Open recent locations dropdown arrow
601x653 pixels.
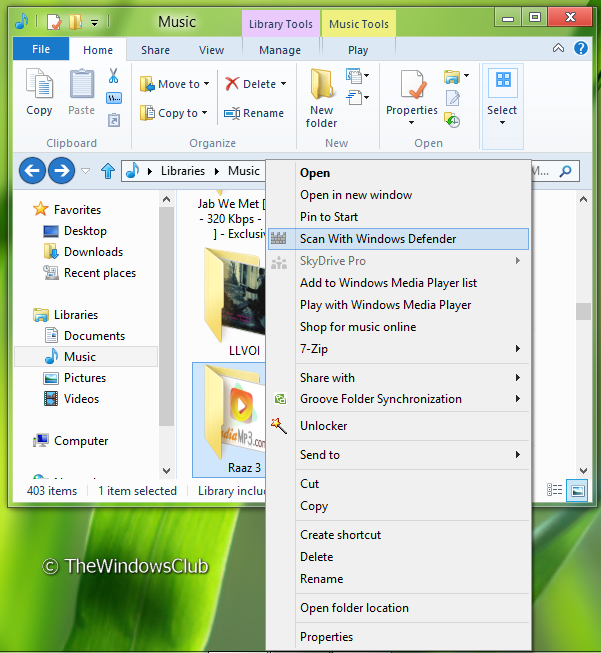tap(85, 171)
